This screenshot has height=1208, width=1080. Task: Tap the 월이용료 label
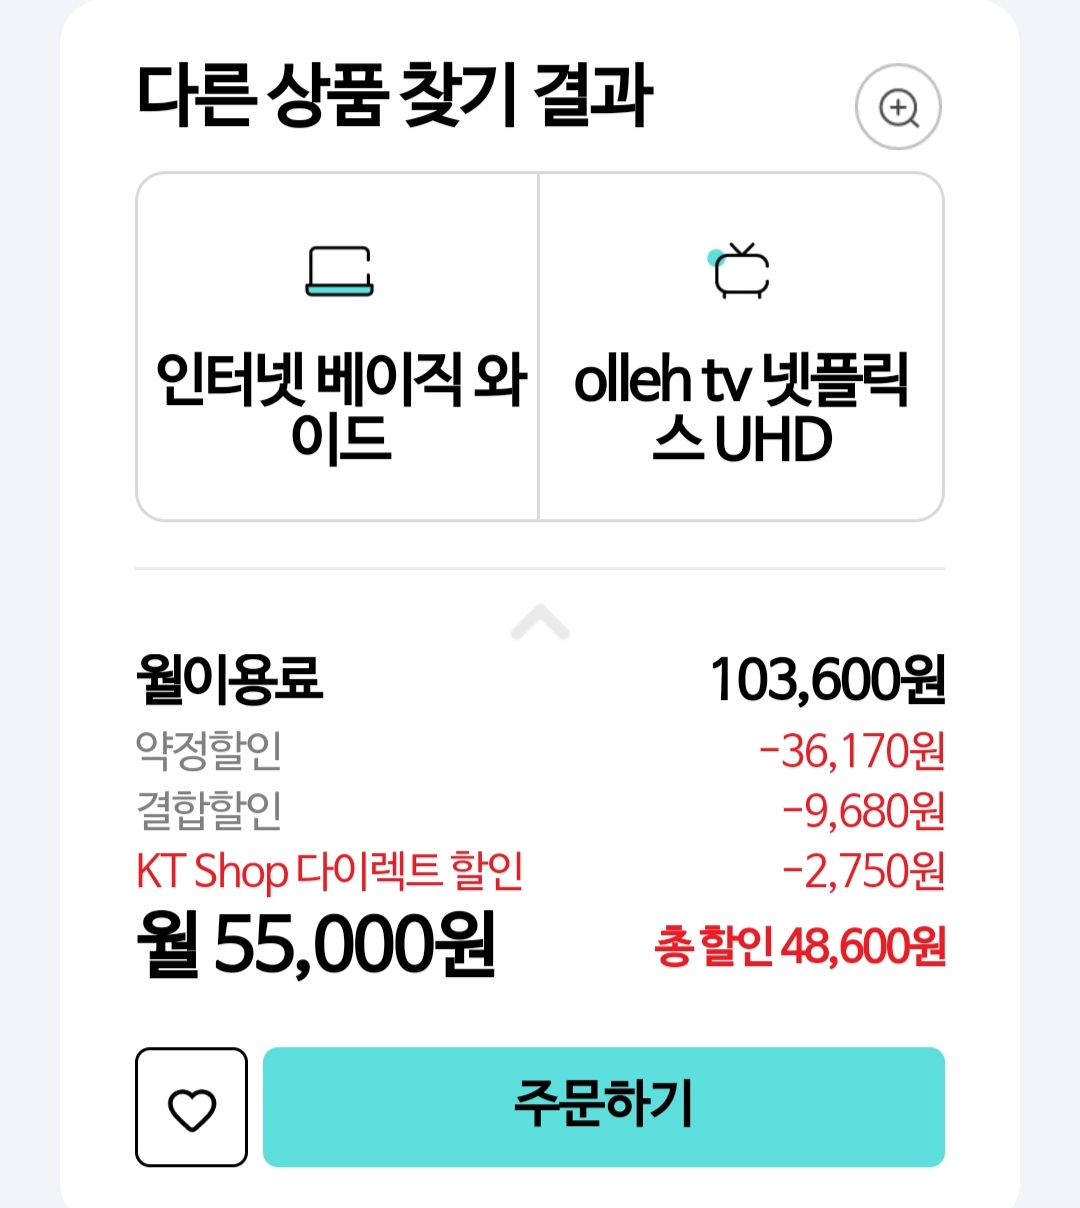click(x=229, y=679)
